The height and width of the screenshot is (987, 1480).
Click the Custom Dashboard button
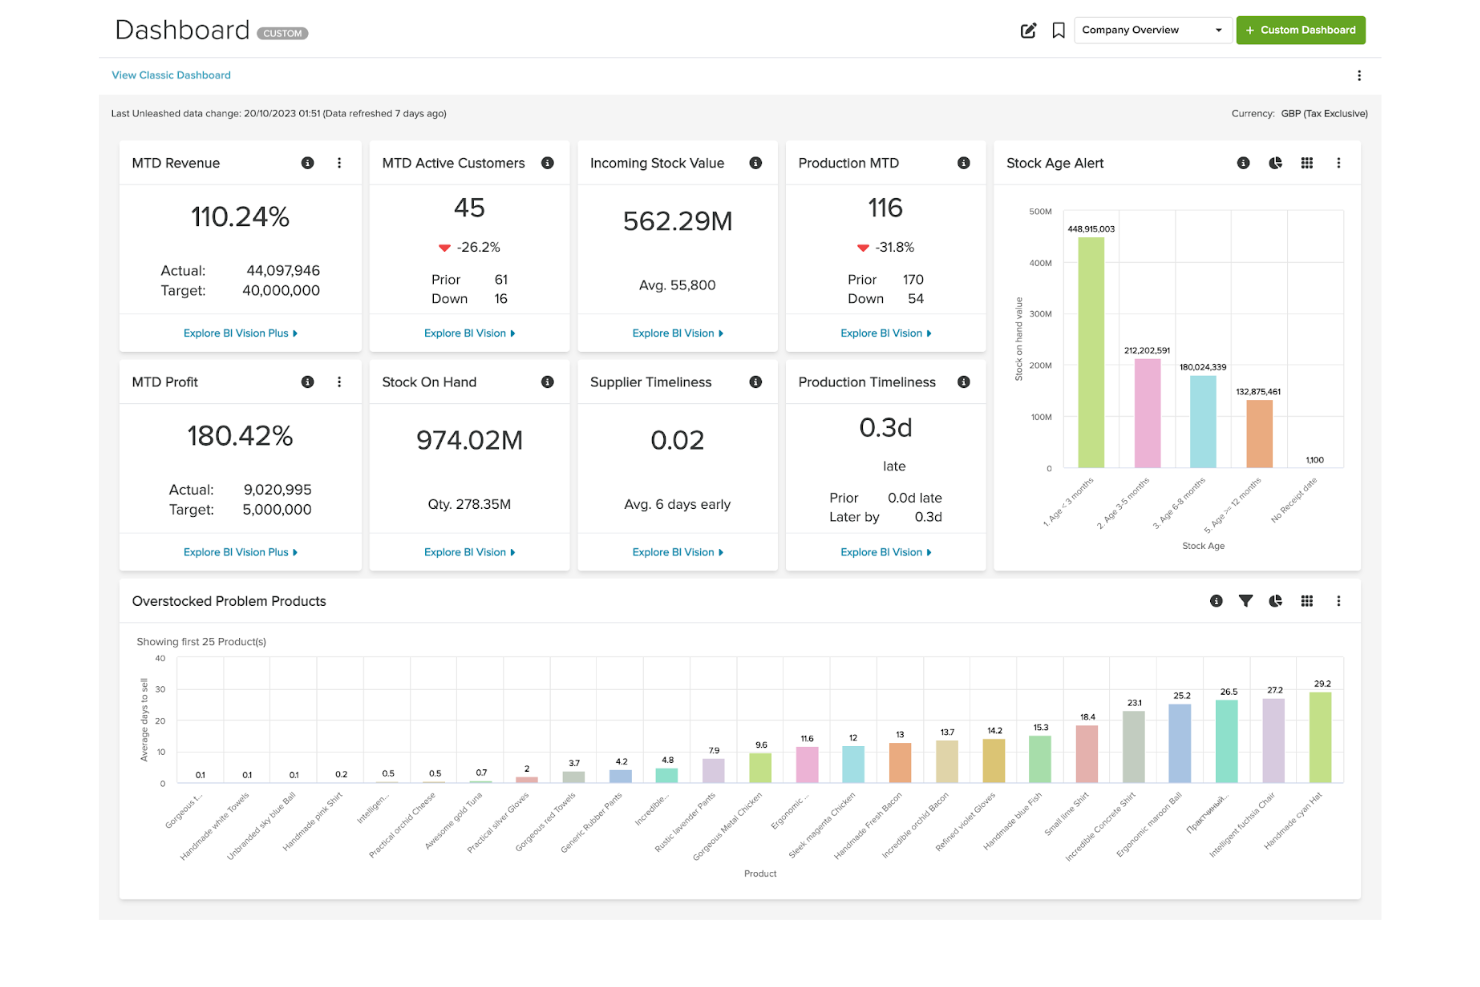[1301, 30]
